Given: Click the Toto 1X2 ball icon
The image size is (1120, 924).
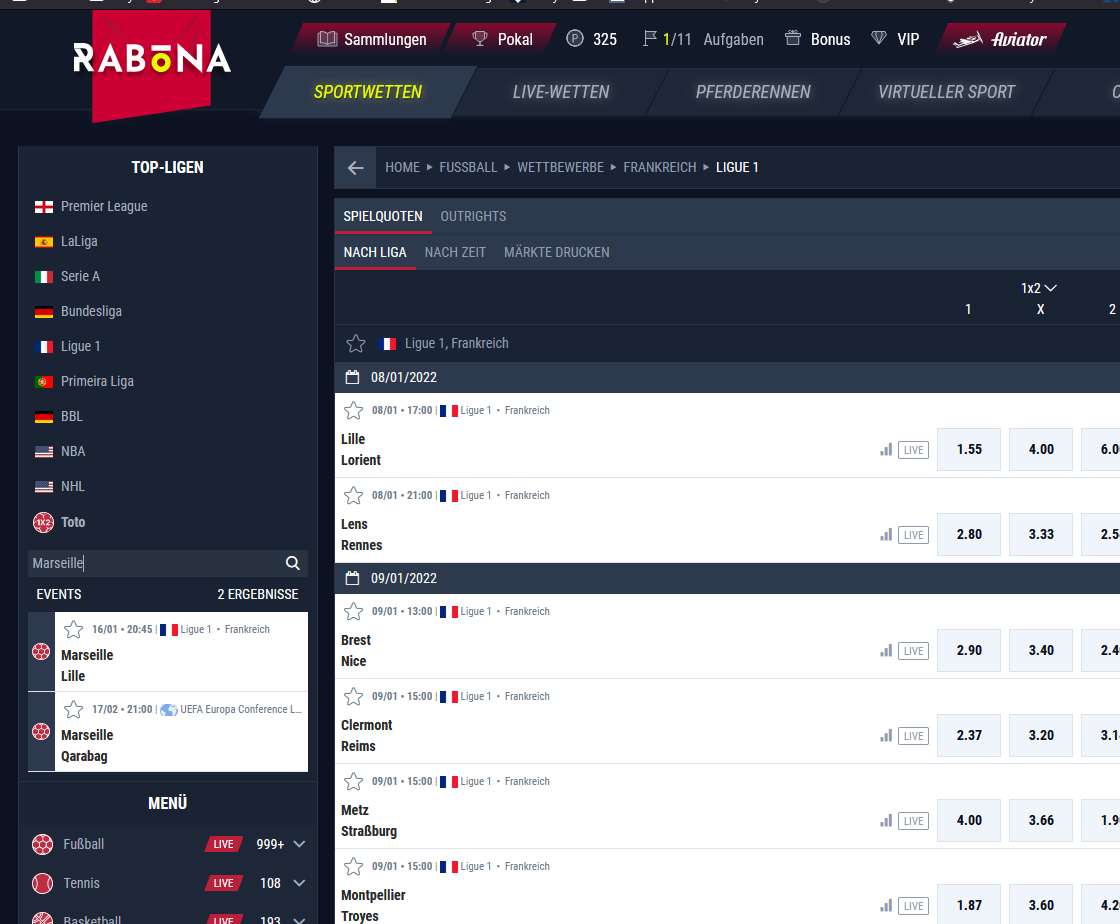Looking at the screenshot, I should click(x=44, y=523).
